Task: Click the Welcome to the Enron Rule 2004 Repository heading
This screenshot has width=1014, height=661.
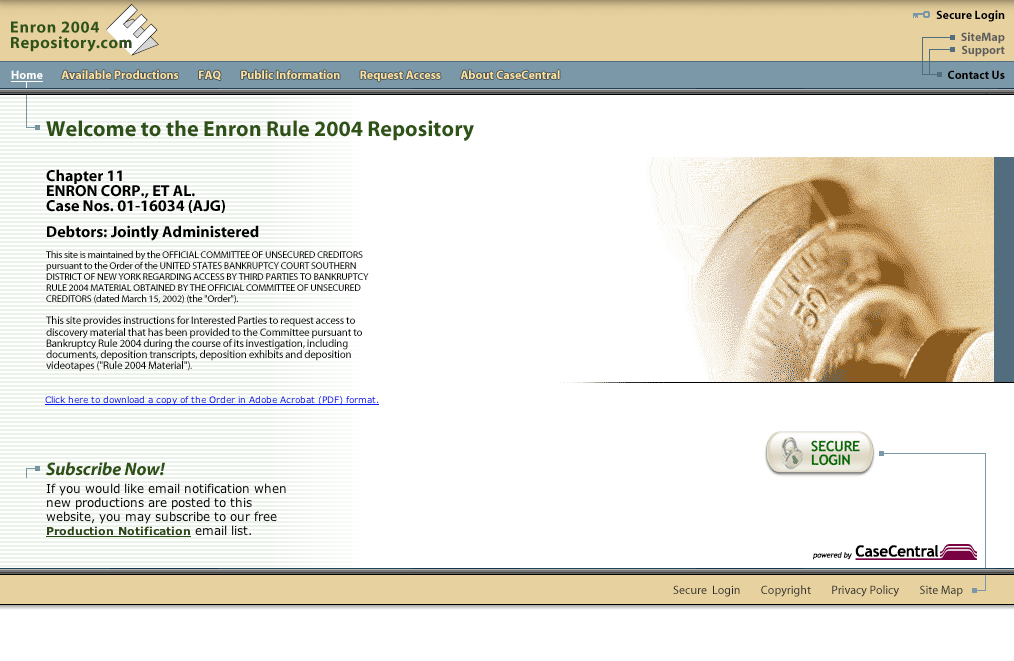Action: tap(260, 129)
